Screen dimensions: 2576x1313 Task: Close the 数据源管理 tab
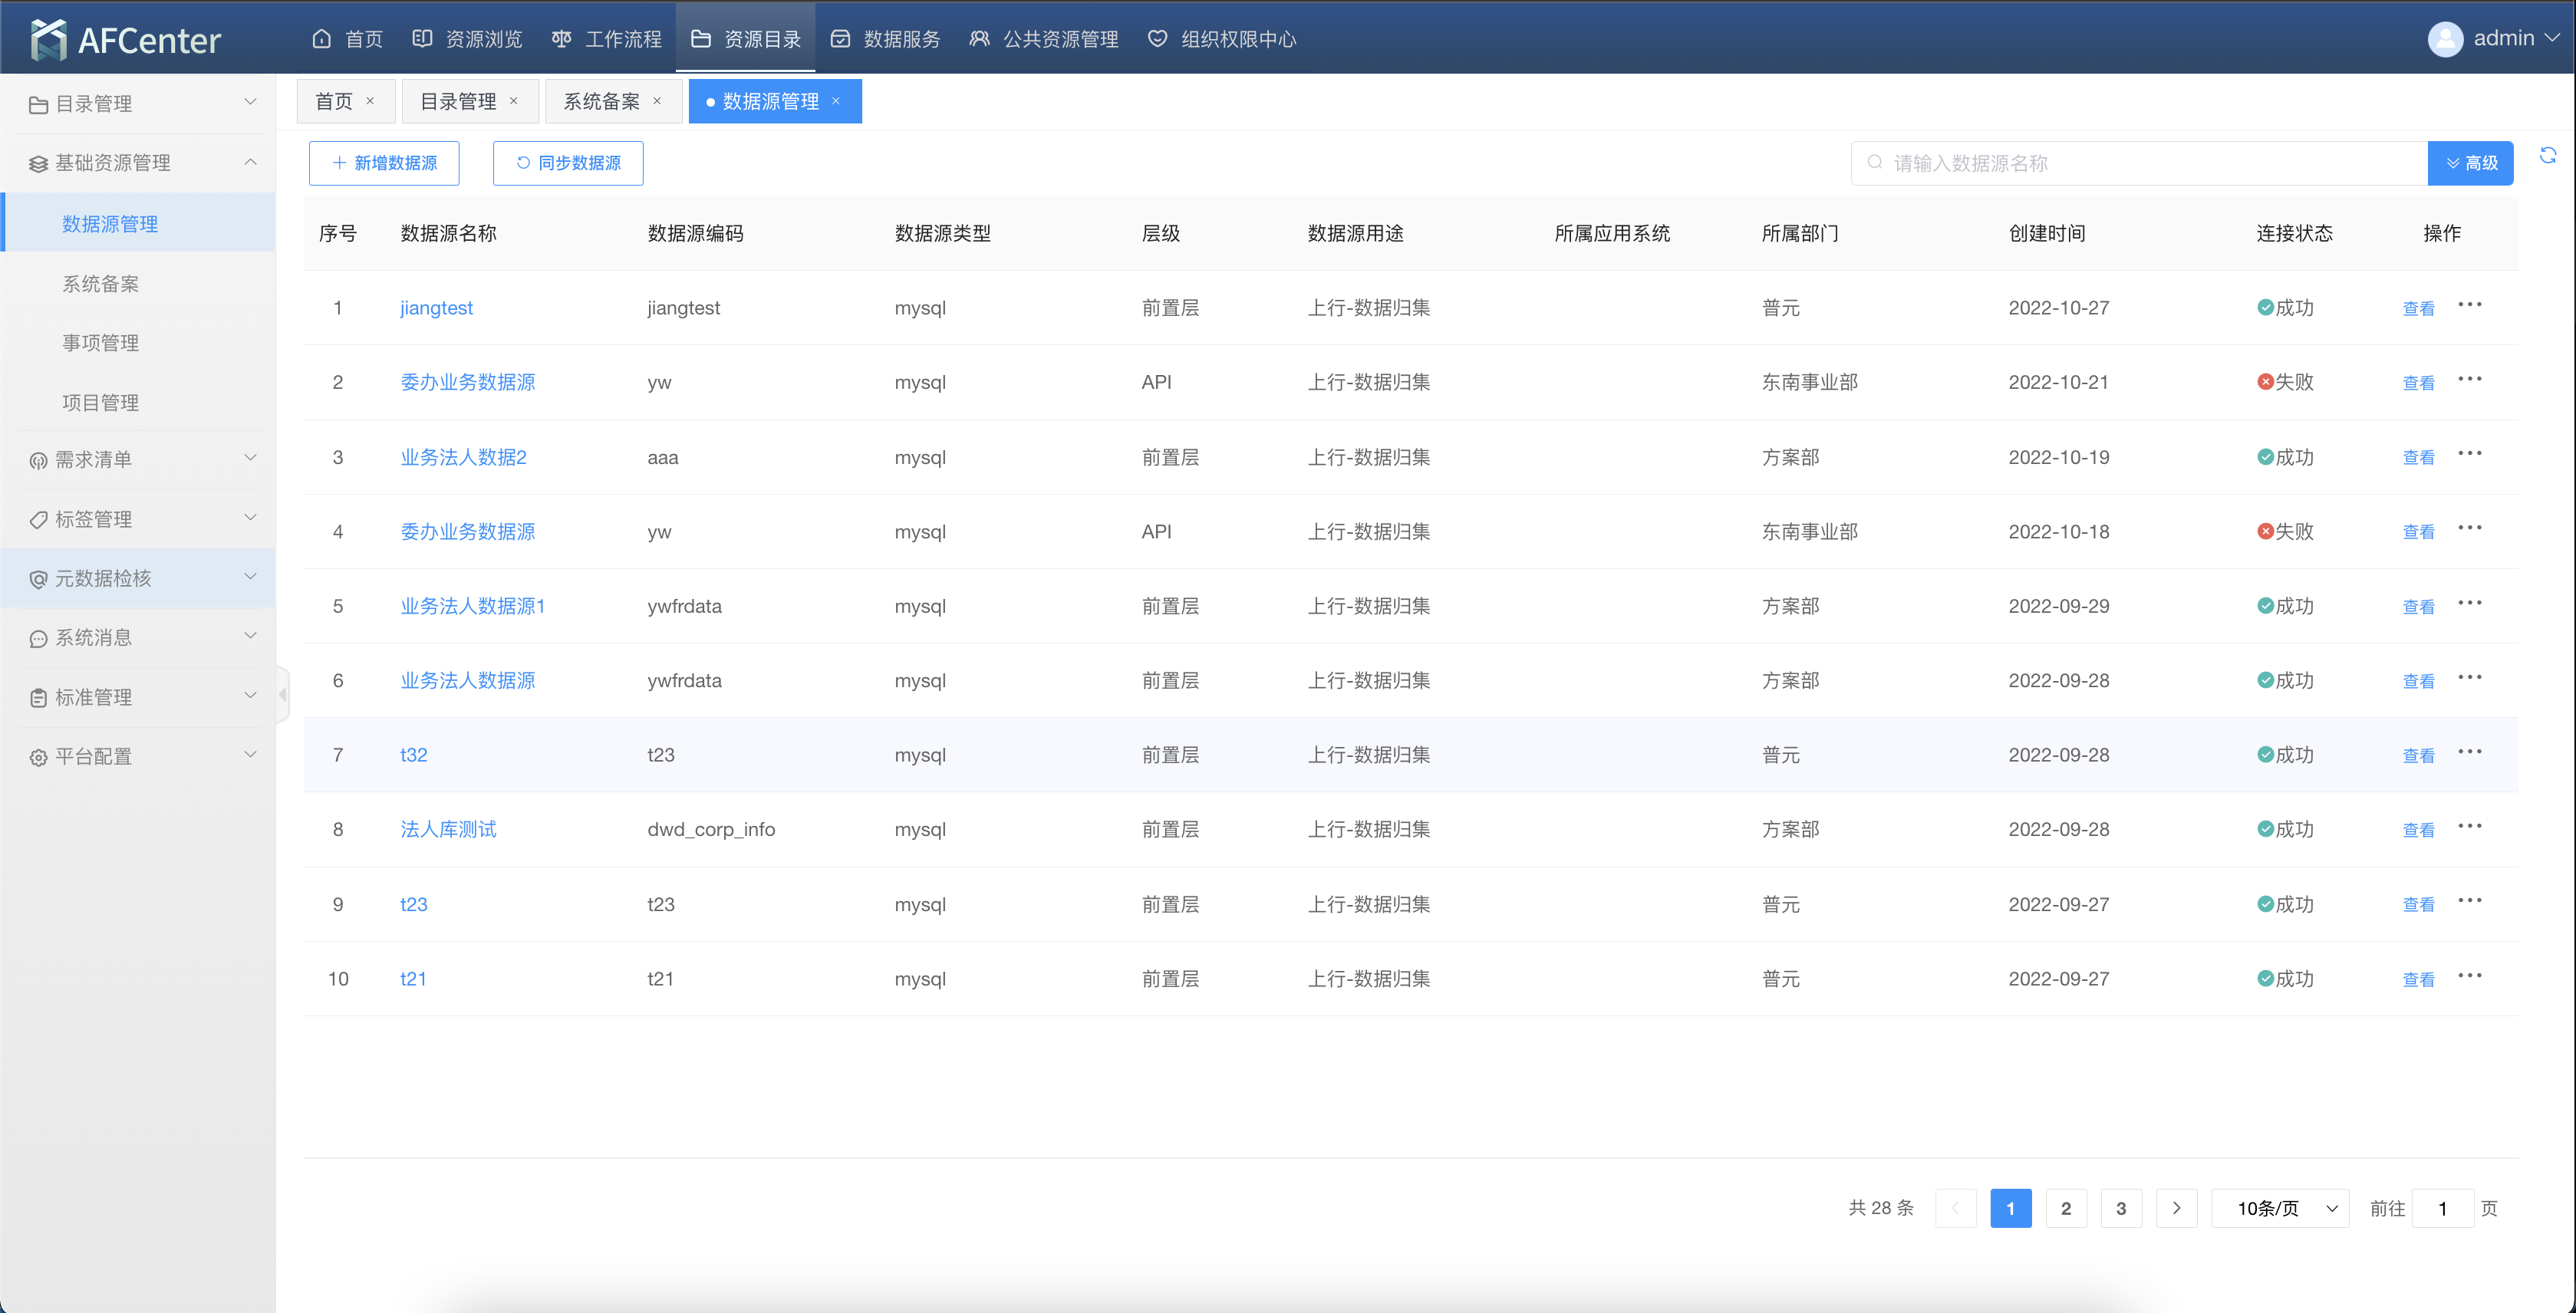[836, 101]
